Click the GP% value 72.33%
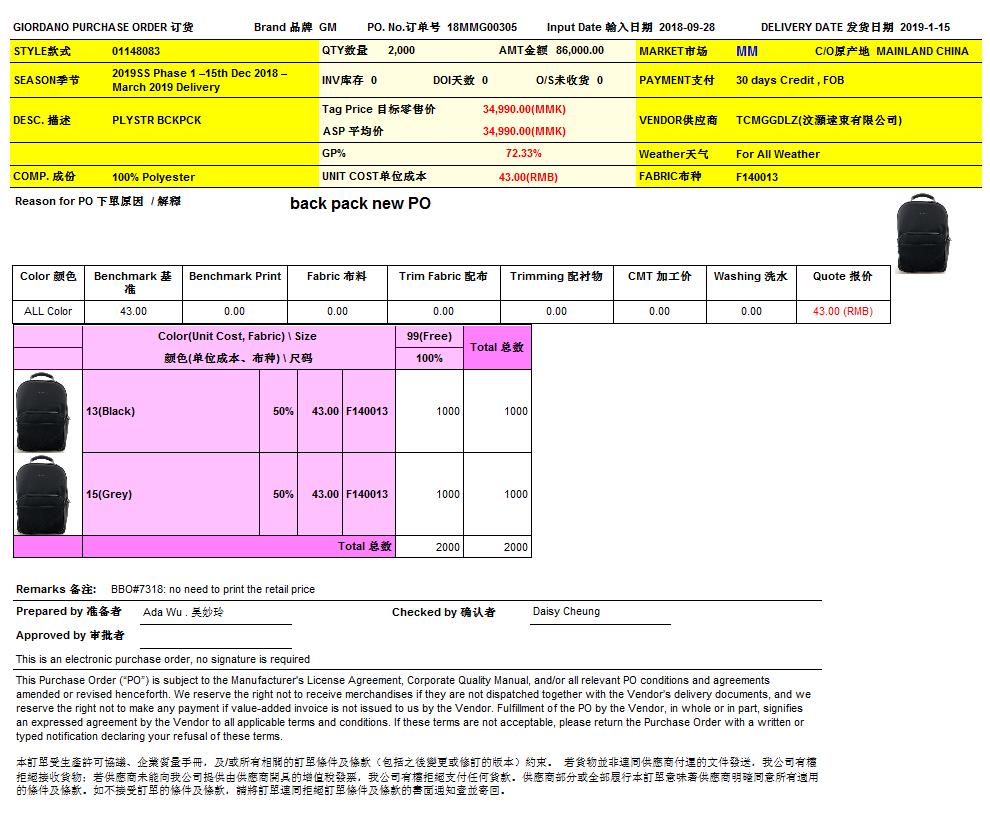 pyautogui.click(x=523, y=153)
